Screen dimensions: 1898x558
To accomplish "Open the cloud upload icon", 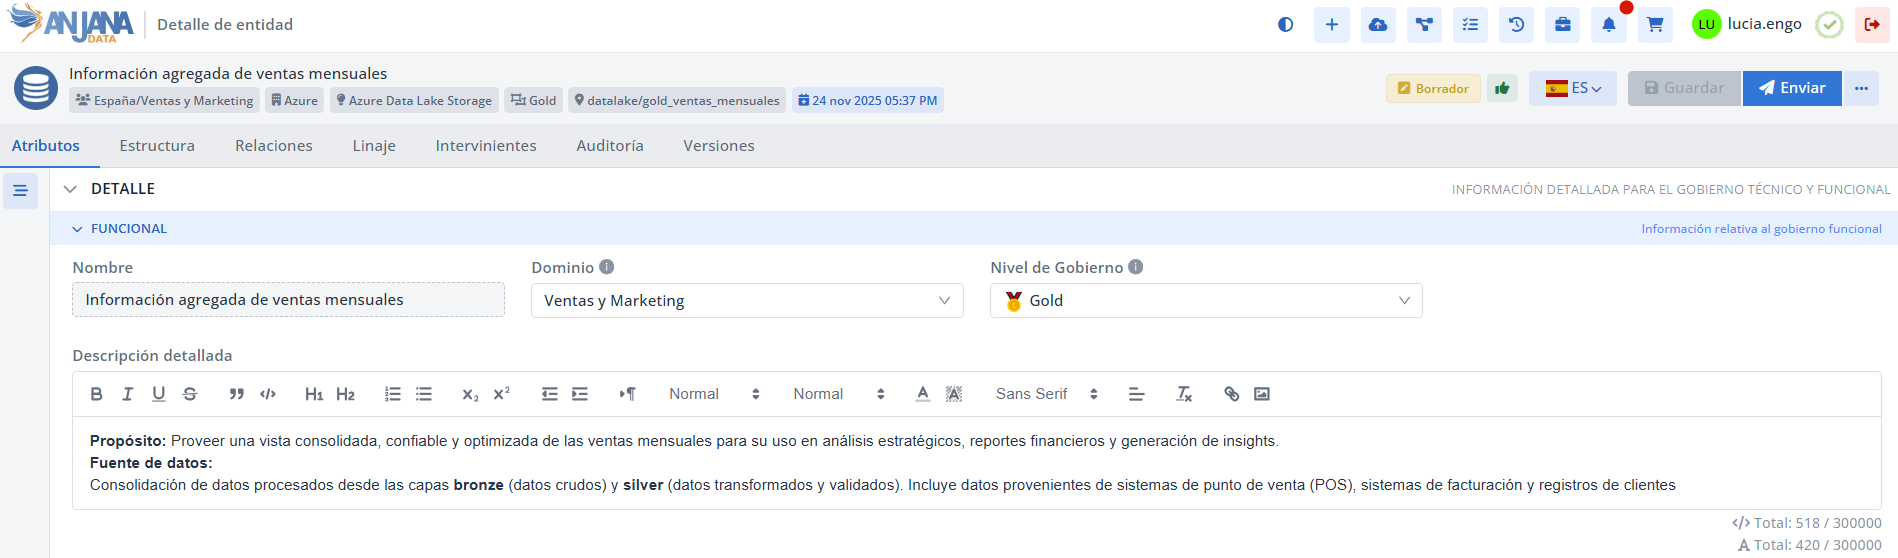I will coord(1377,25).
